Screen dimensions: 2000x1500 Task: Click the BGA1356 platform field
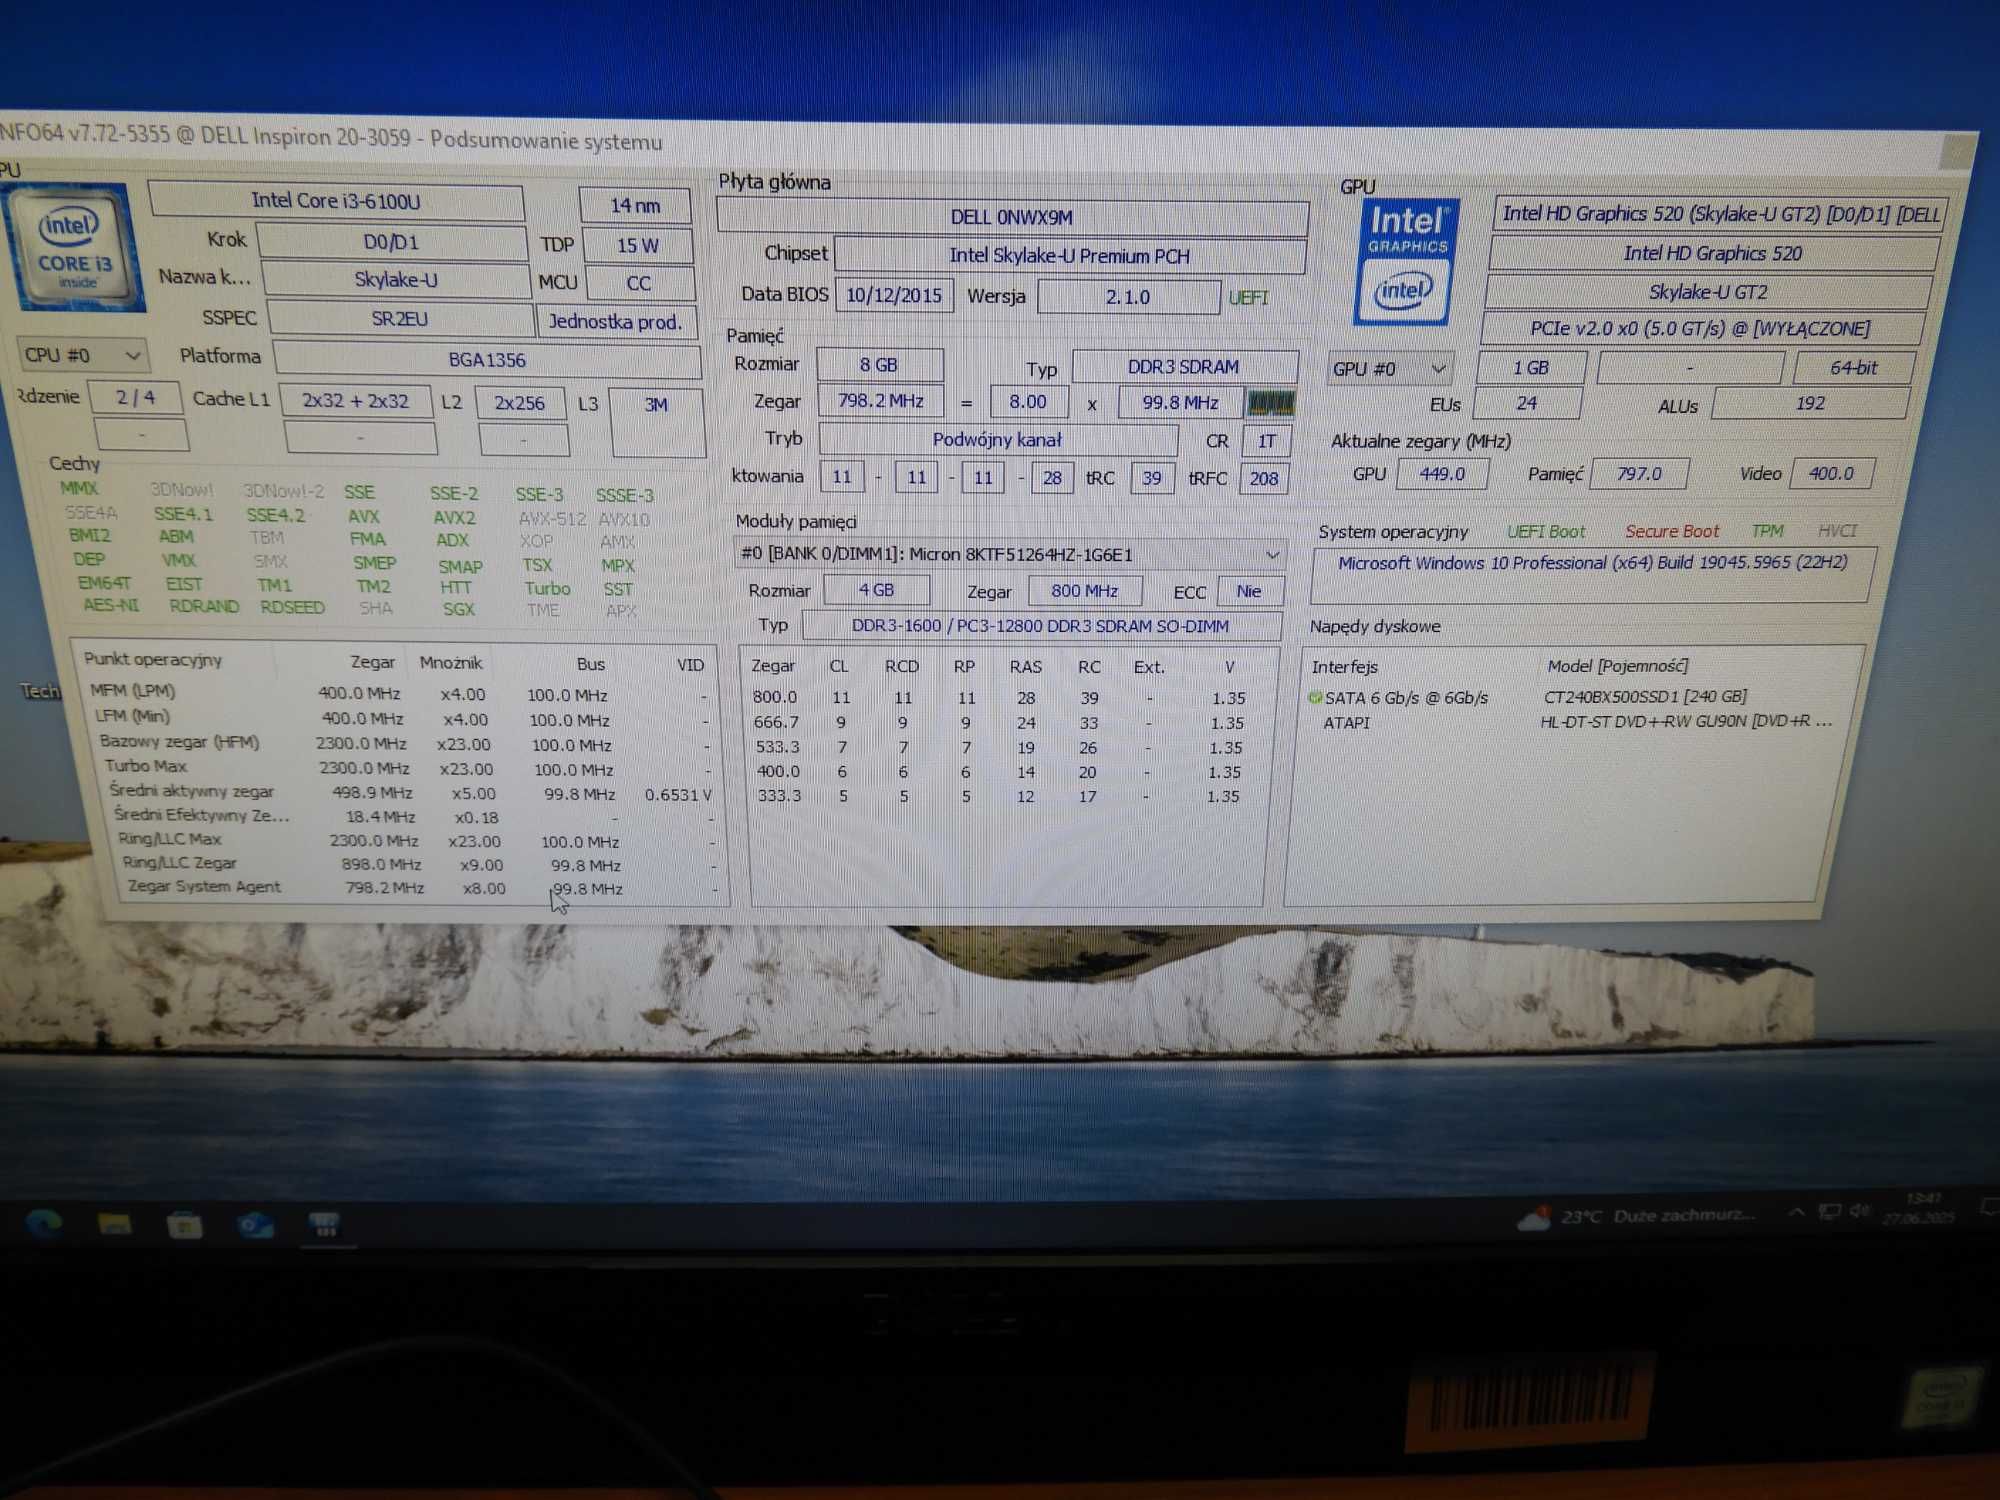click(x=487, y=360)
